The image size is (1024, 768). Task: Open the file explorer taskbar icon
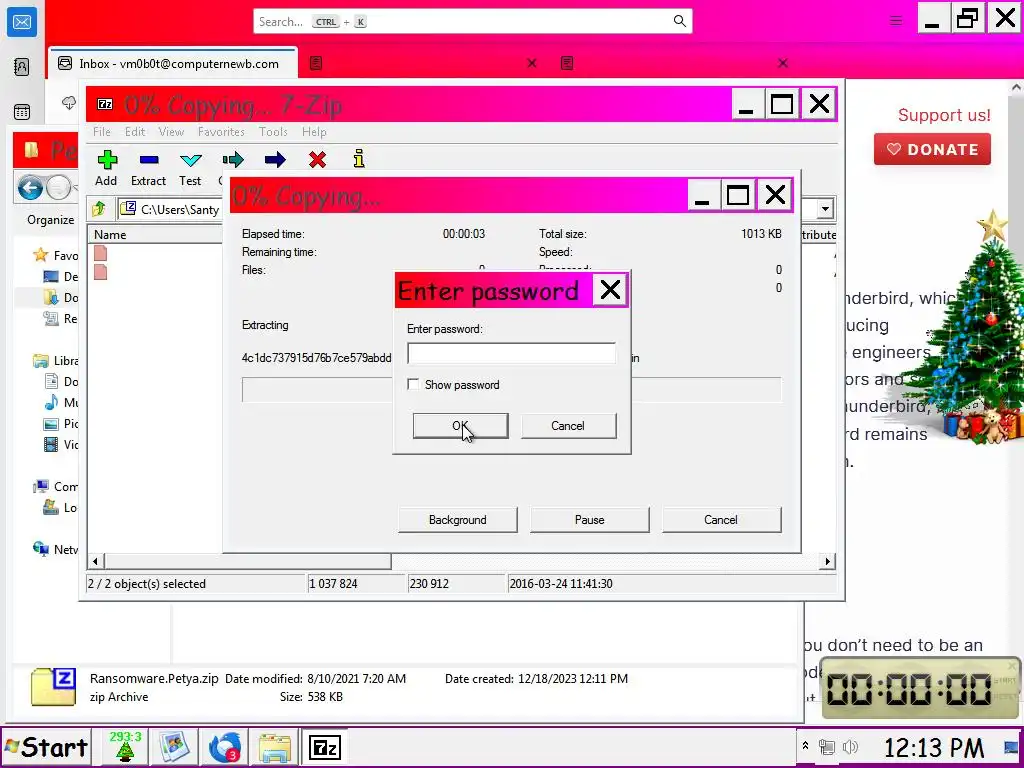pyautogui.click(x=275, y=747)
